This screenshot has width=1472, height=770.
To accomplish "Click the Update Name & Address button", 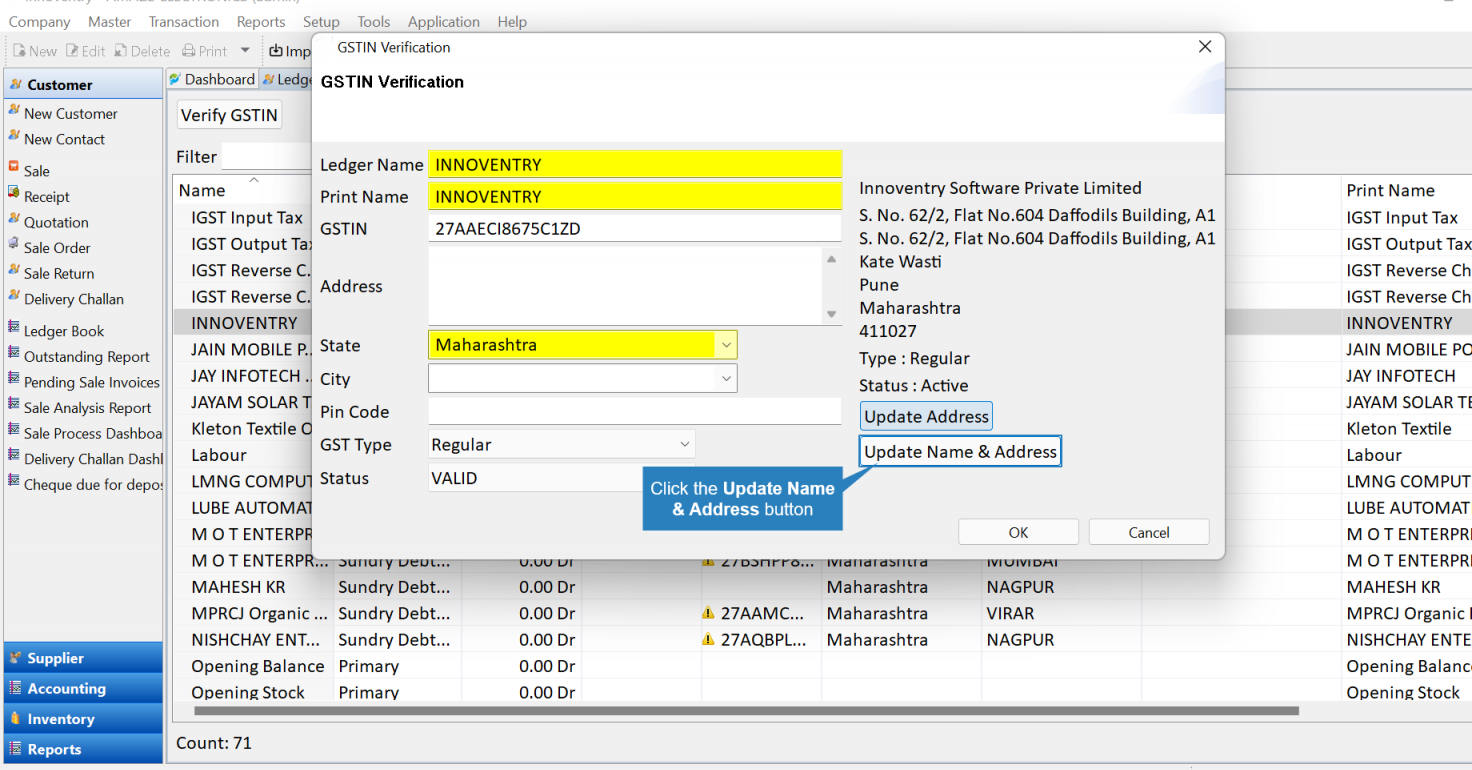I will (960, 452).
